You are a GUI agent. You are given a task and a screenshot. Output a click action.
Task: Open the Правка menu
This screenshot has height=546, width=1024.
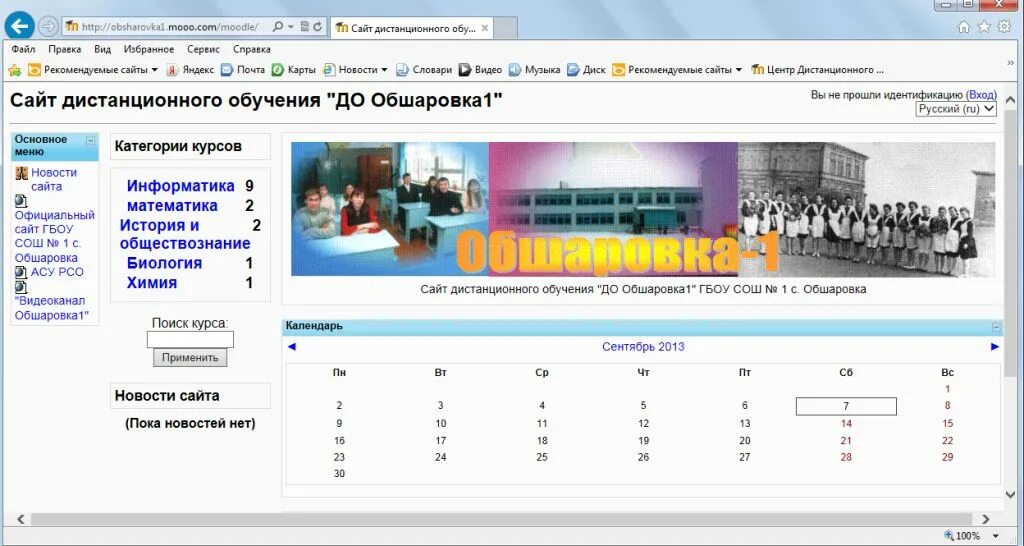tap(65, 50)
